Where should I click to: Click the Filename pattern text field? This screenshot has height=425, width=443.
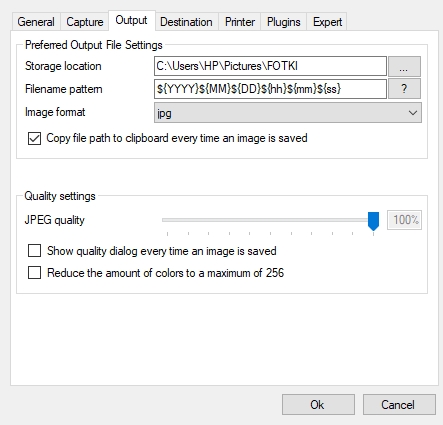[x=270, y=89]
